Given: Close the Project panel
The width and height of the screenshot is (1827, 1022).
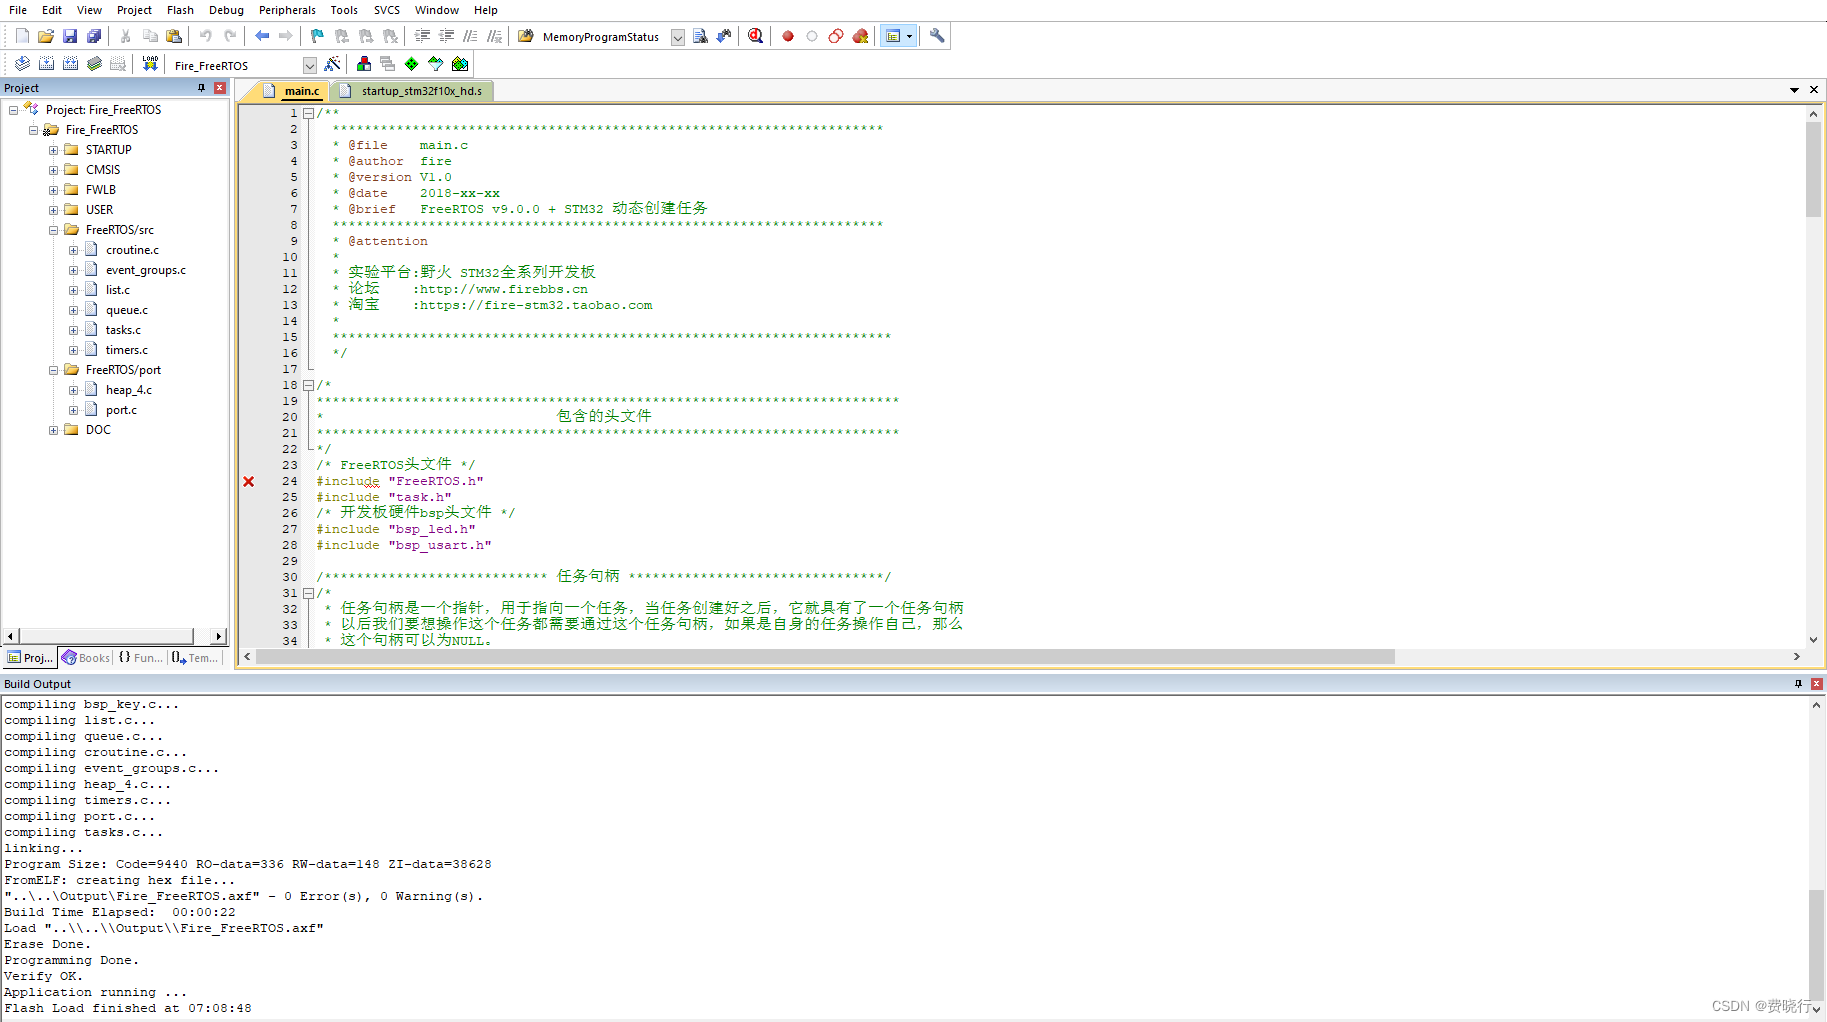Looking at the screenshot, I should 220,88.
